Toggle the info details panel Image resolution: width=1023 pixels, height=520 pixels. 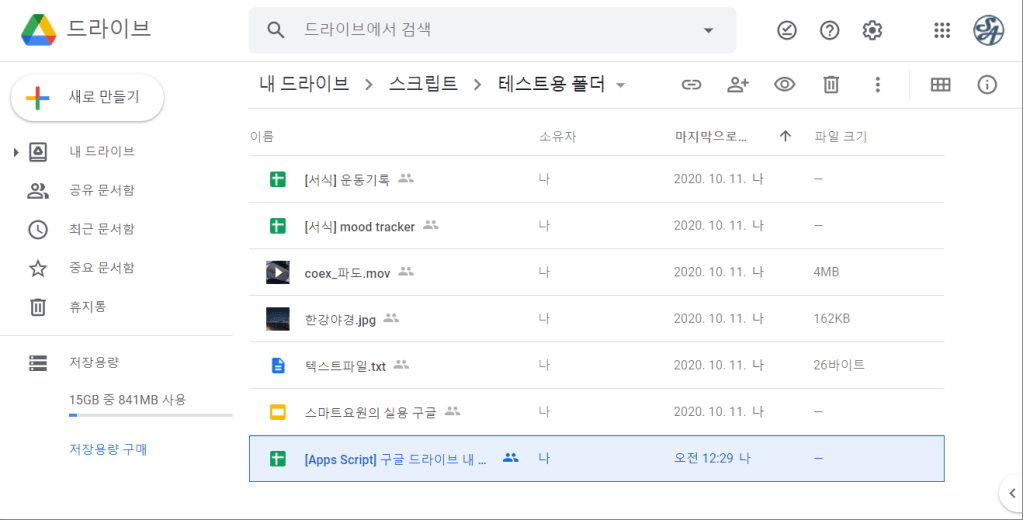pos(987,85)
